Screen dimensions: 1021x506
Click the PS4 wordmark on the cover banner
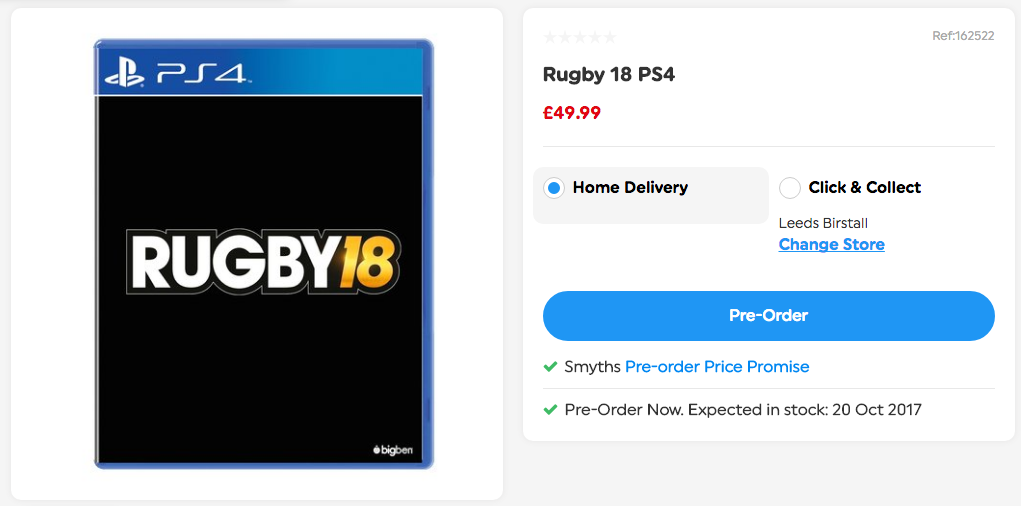(201, 73)
